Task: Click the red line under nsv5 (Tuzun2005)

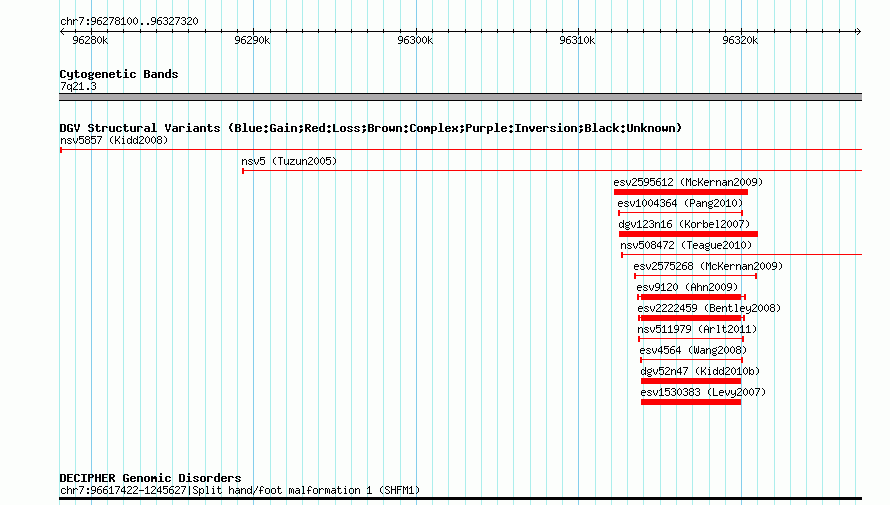Action: (552, 171)
